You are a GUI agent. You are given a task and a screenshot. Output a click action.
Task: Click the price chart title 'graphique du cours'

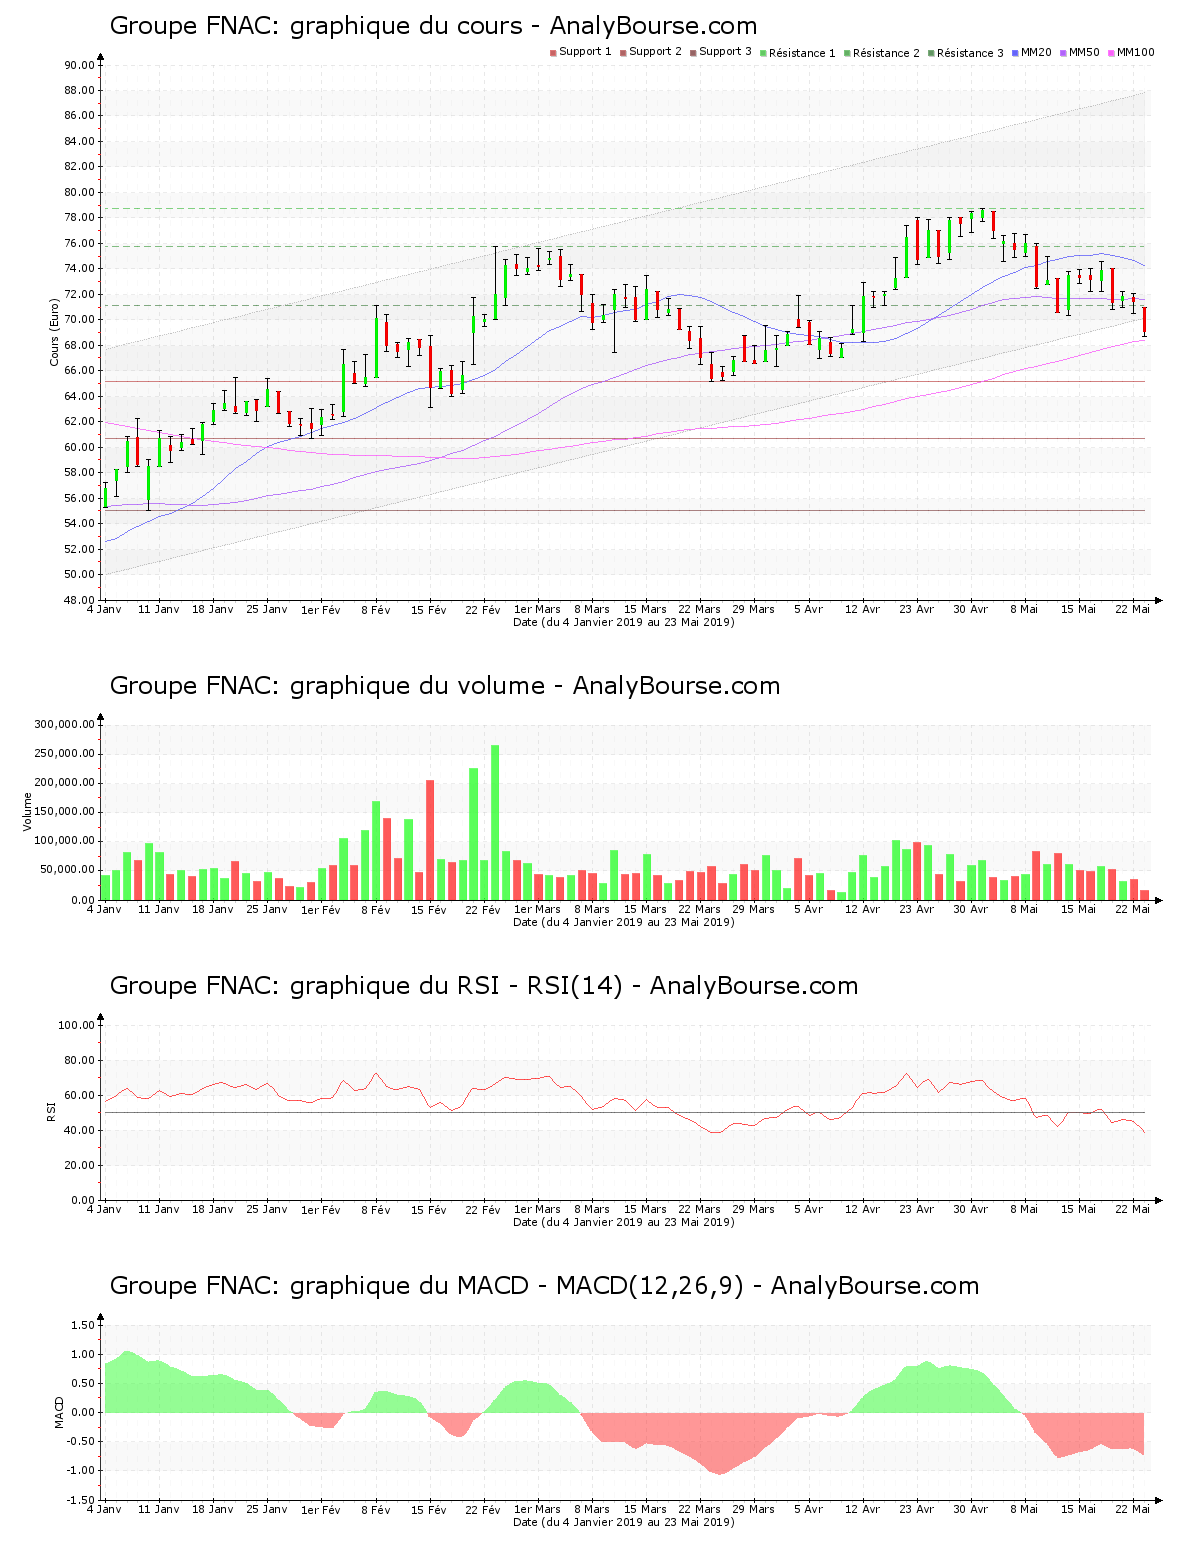(406, 26)
